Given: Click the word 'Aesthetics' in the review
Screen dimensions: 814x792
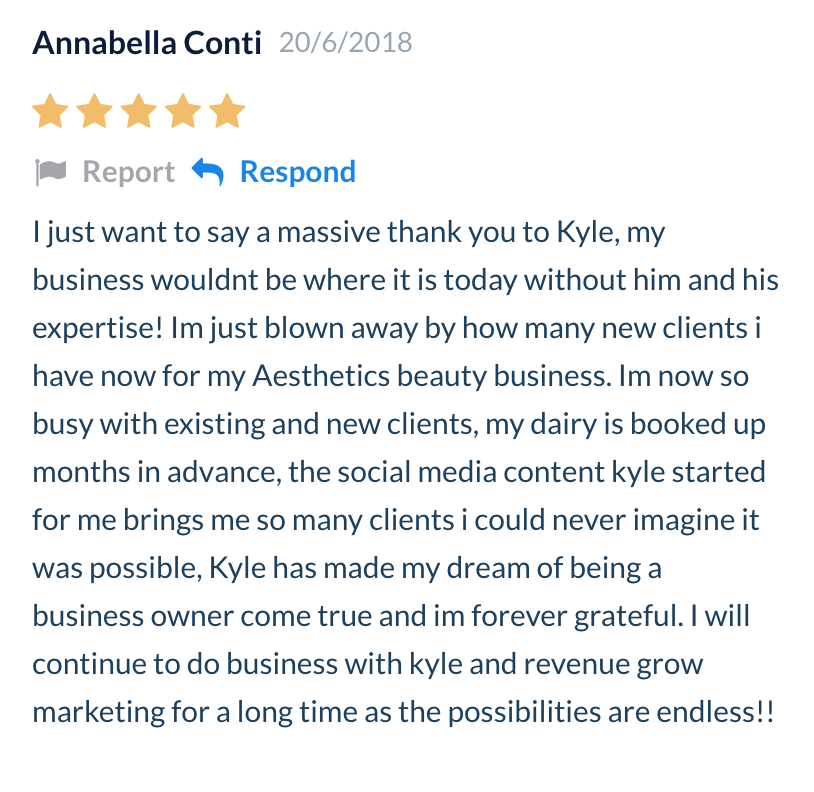Looking at the screenshot, I should coord(321,376).
